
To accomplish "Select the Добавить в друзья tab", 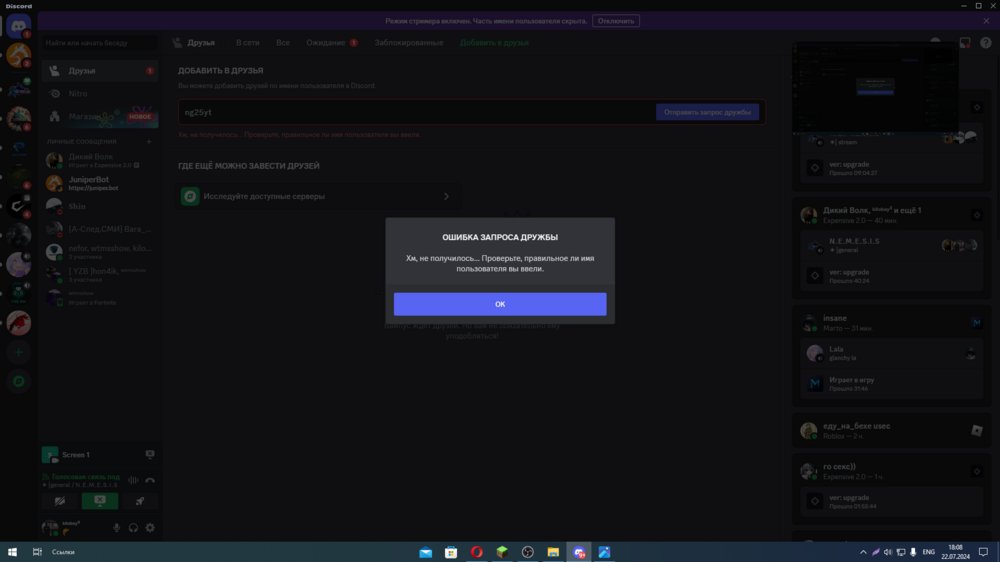I will tap(494, 43).
